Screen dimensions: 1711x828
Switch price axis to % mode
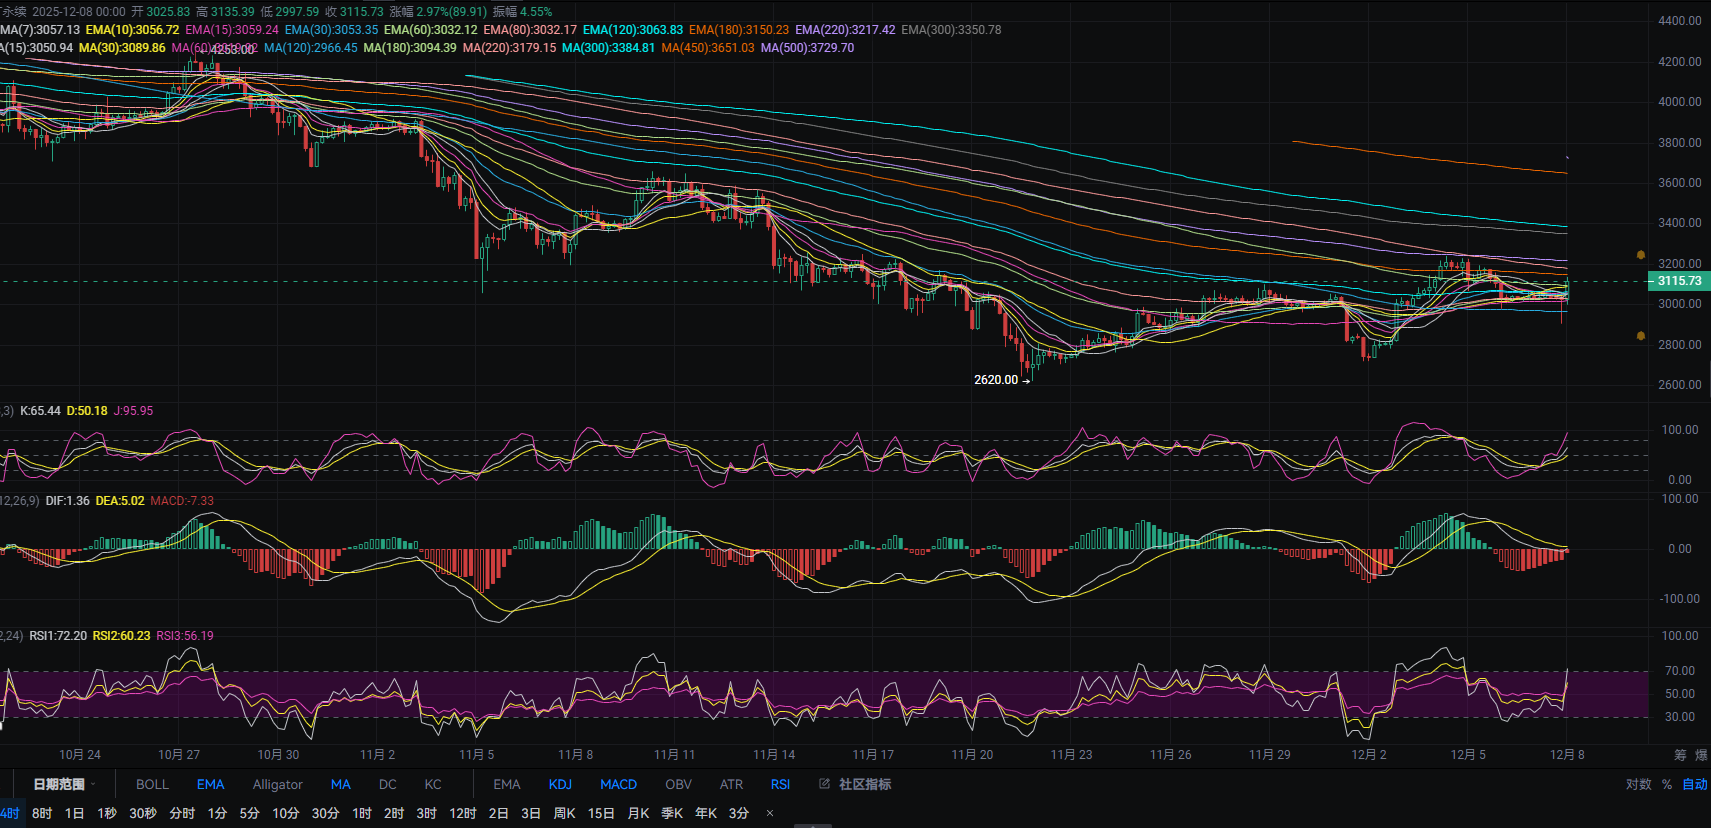click(x=1667, y=784)
